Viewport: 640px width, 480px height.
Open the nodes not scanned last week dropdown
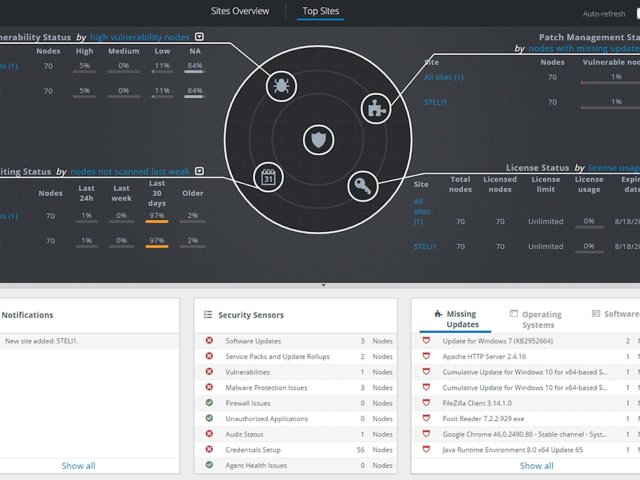click(x=200, y=172)
